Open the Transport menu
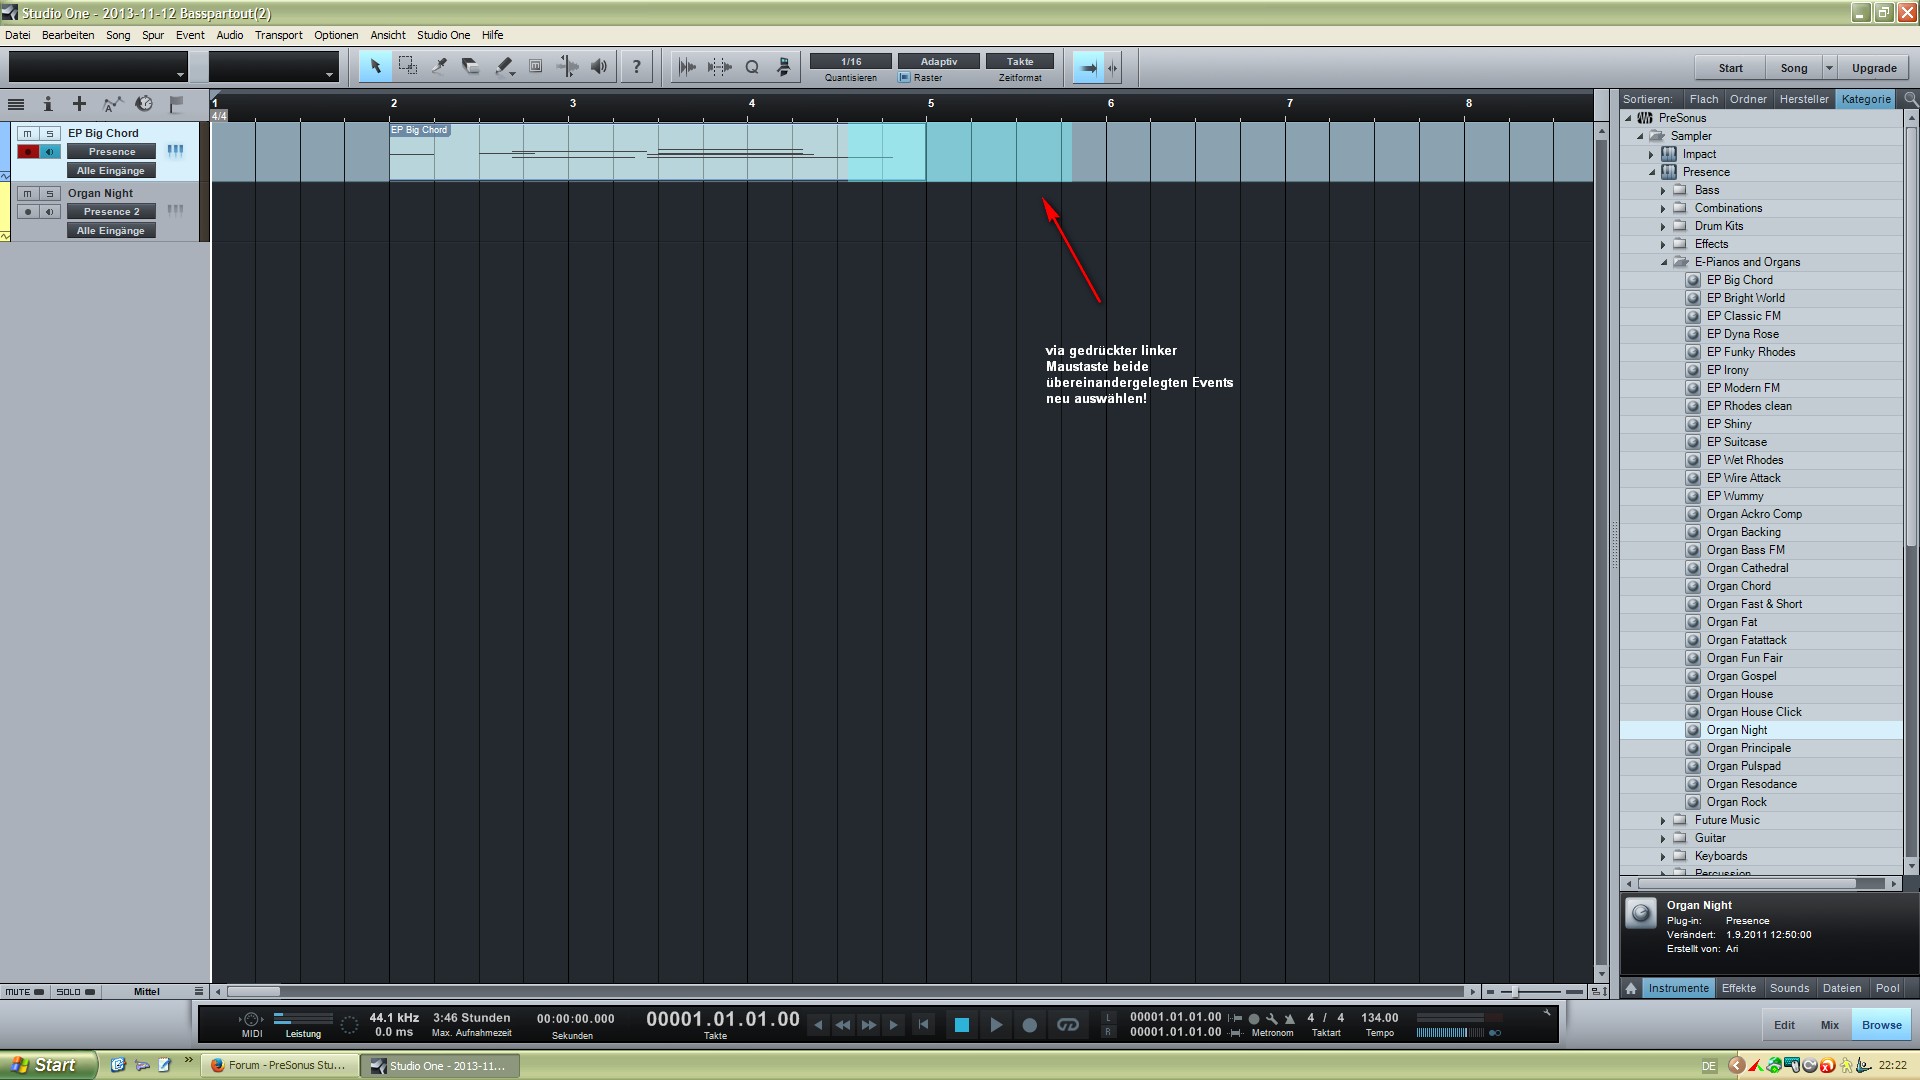Screen dimensions: 1920x1080 point(278,35)
